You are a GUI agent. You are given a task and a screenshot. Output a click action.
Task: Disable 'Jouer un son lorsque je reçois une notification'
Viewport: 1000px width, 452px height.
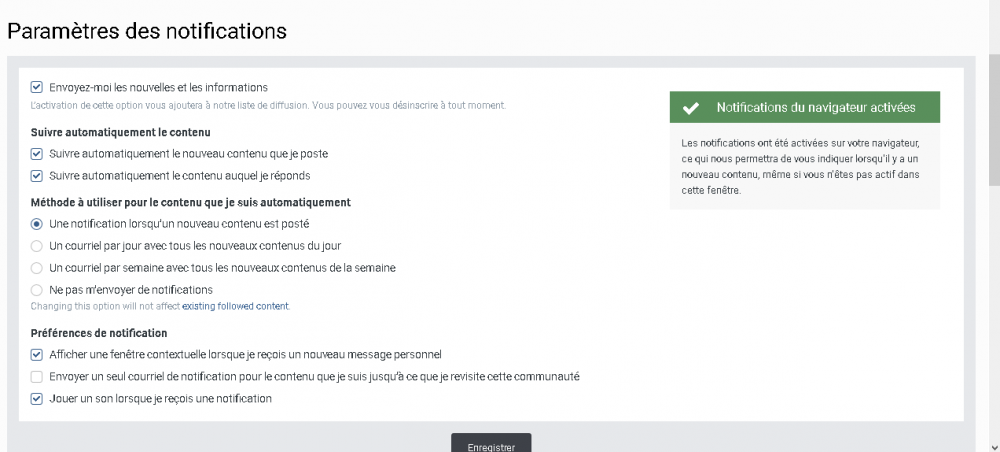tap(37, 399)
